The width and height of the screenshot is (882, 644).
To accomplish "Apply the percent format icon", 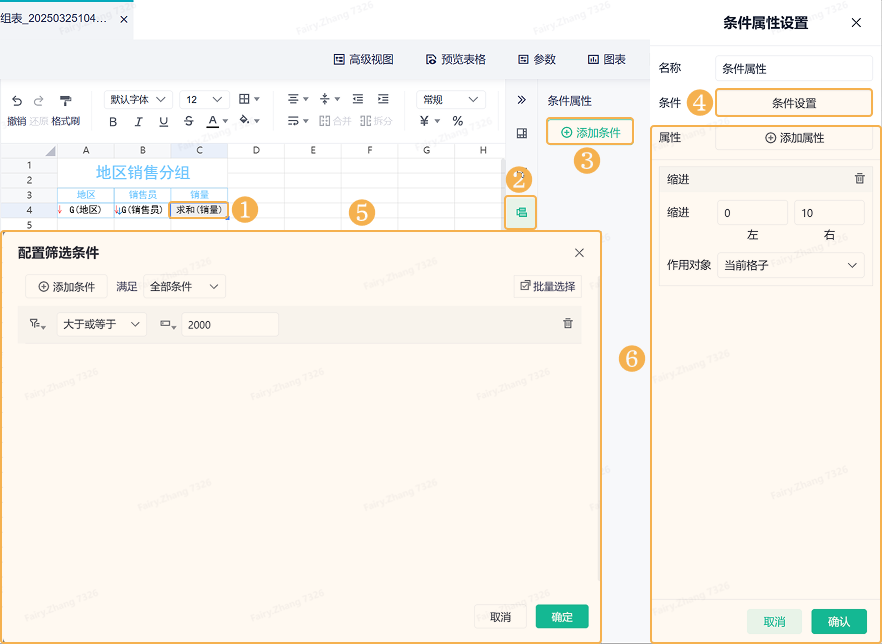I will point(457,121).
